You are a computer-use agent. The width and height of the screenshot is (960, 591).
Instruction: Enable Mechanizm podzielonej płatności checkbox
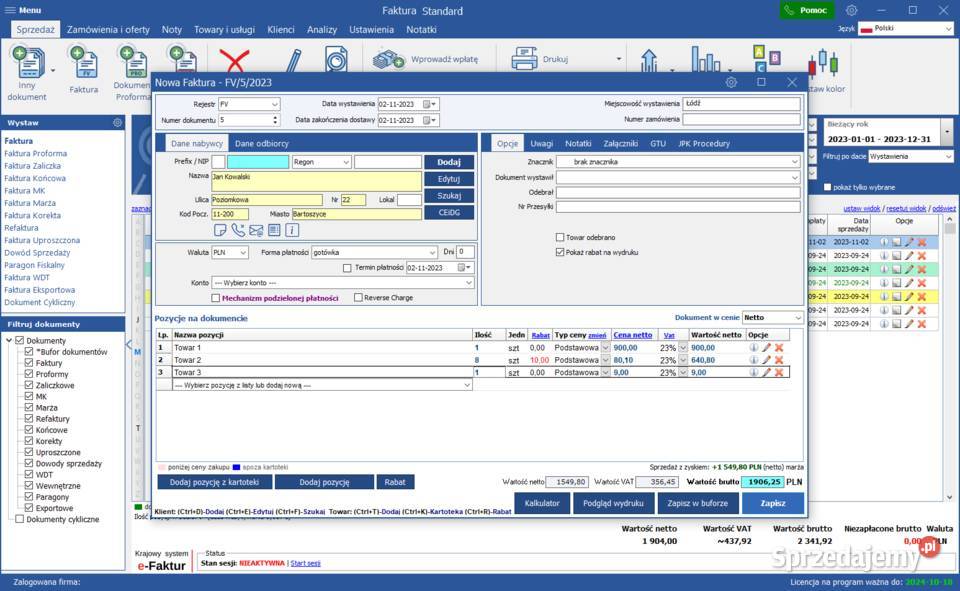(216, 298)
